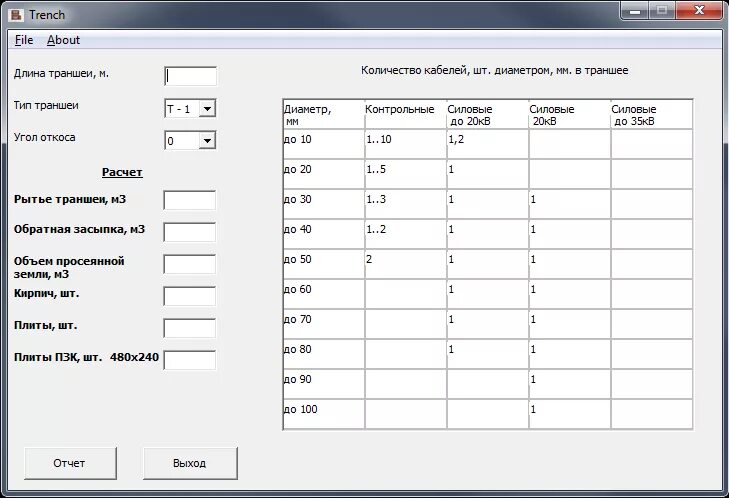Click the 'до 70' row label
729x500 pixels.
coord(324,324)
